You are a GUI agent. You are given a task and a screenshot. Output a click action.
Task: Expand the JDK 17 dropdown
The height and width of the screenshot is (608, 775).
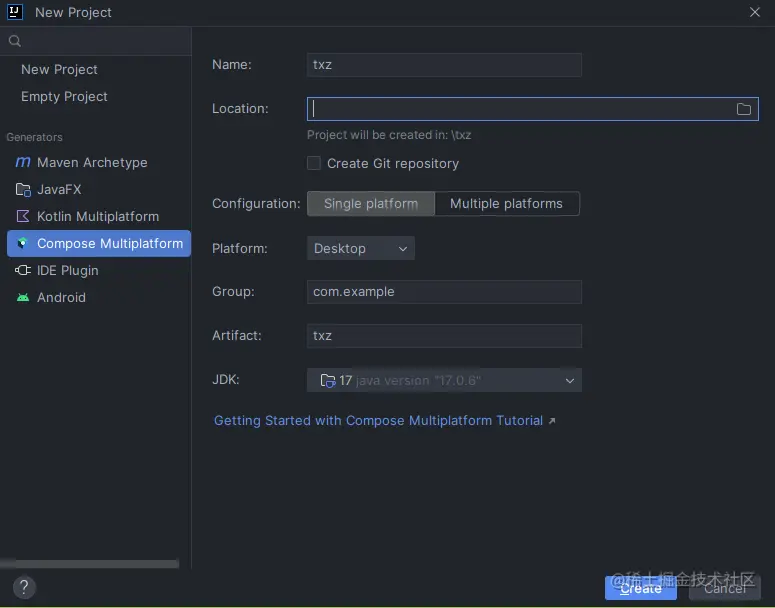444,380
